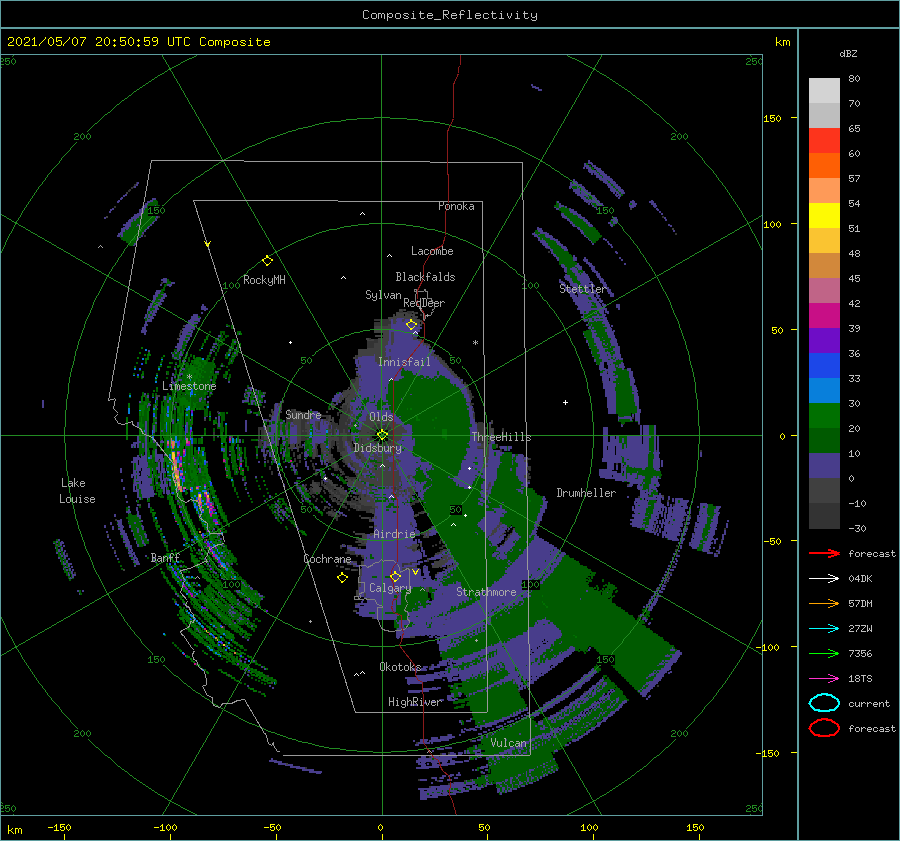Click the 2021/05/07 20:50:59 UTC timestamp
The image size is (900, 841).
[x=138, y=42]
